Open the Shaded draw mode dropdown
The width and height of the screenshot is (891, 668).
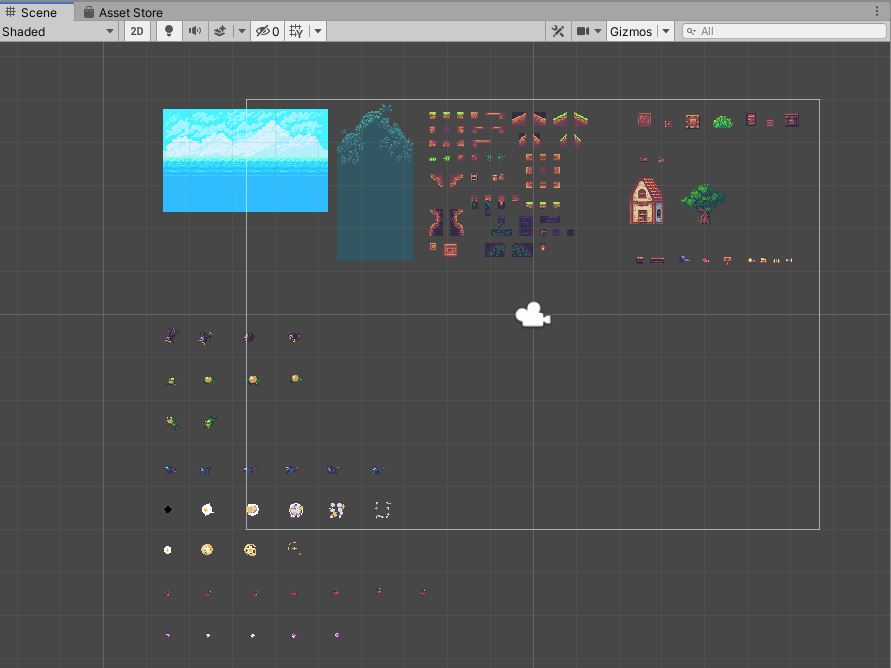point(58,31)
